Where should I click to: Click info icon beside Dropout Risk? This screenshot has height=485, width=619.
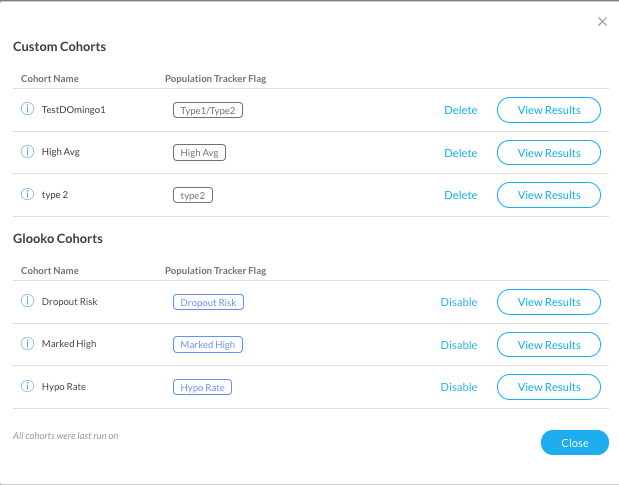[x=27, y=301]
